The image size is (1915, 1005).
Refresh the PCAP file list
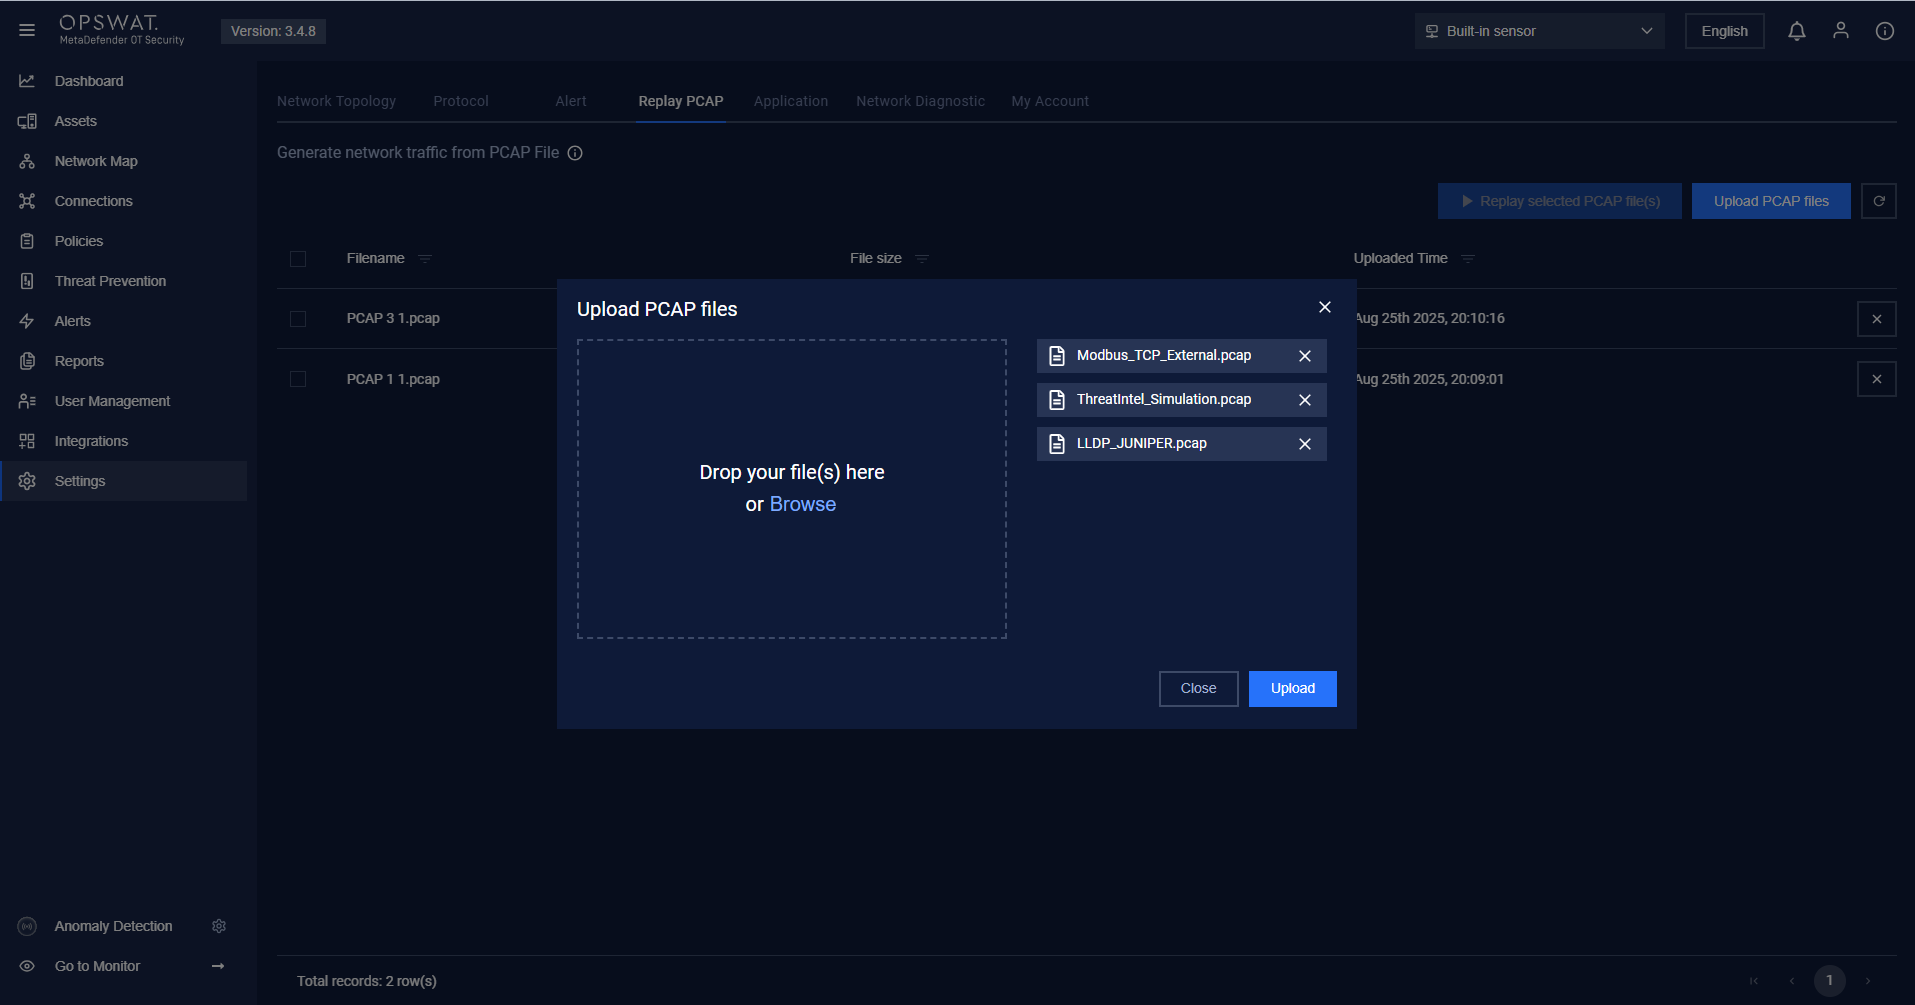(1879, 201)
